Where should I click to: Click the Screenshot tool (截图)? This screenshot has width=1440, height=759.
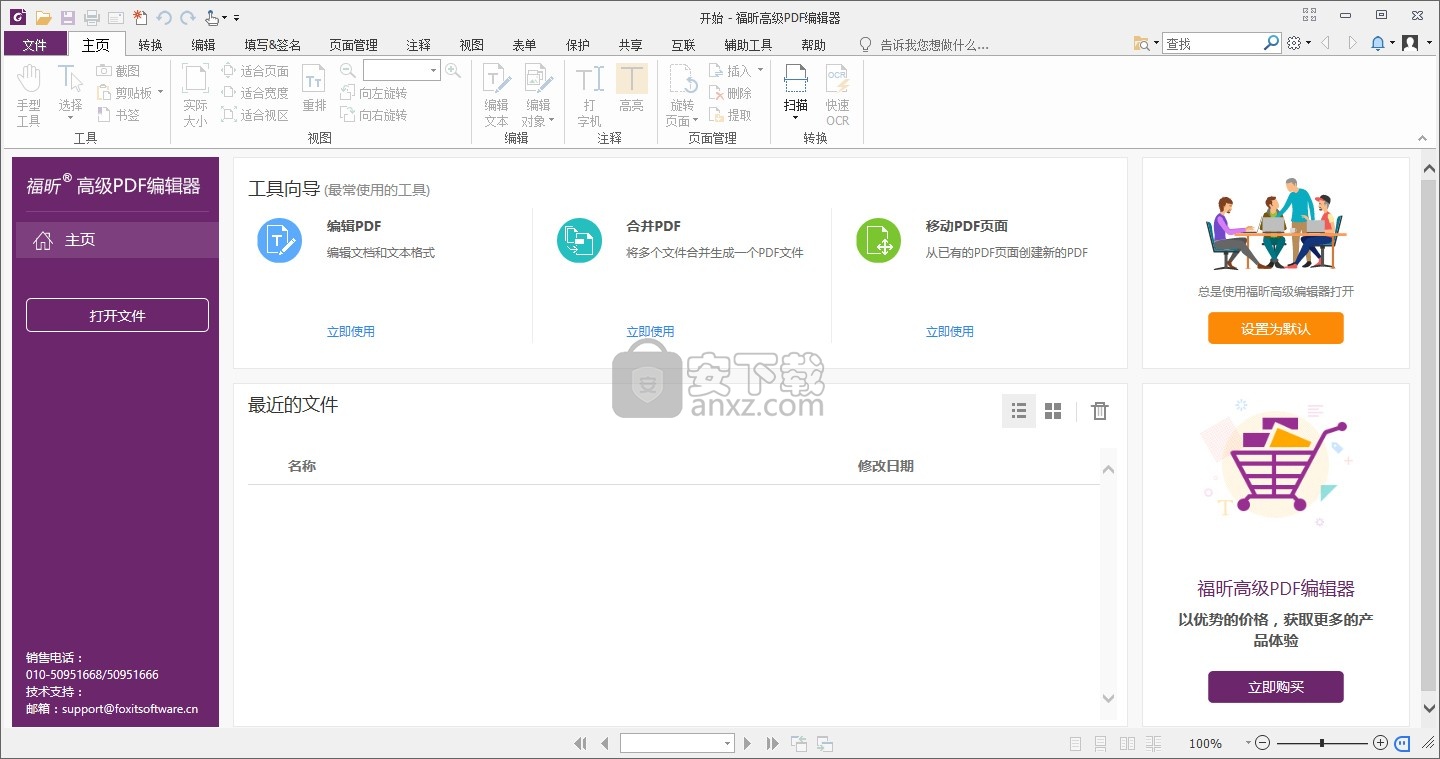pos(118,71)
